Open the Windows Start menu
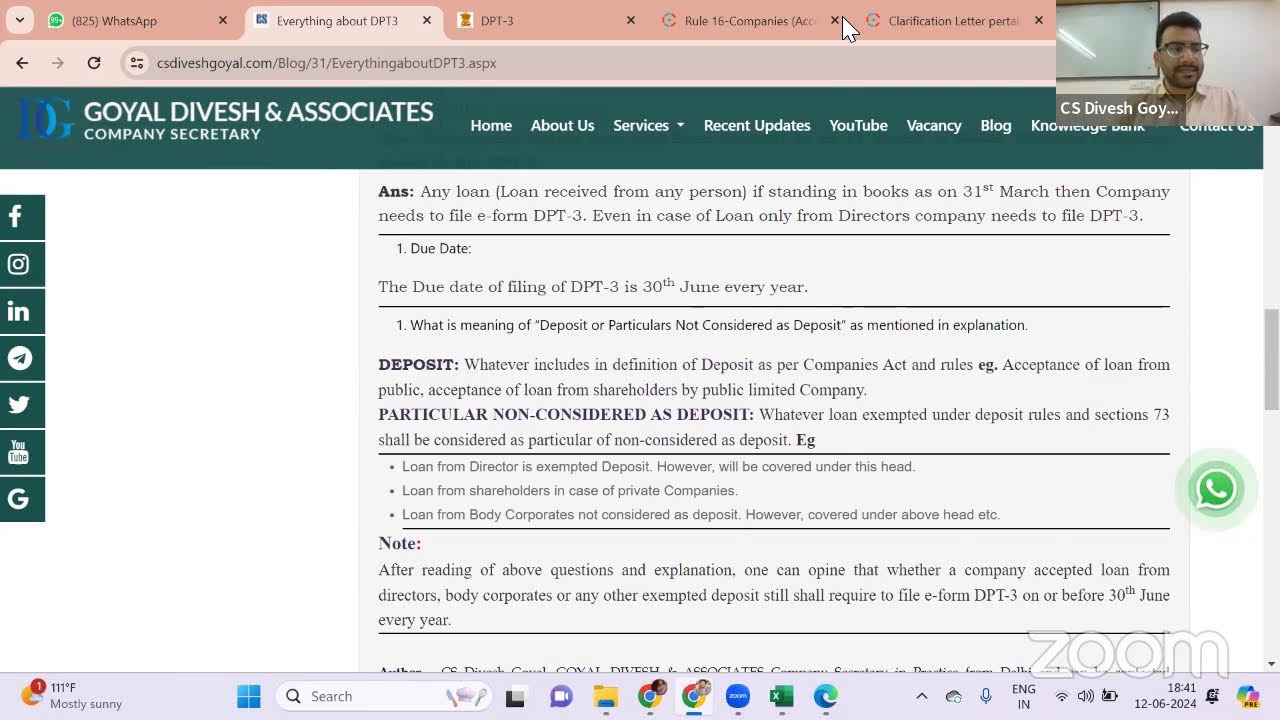The image size is (1280, 720). [x=249, y=696]
